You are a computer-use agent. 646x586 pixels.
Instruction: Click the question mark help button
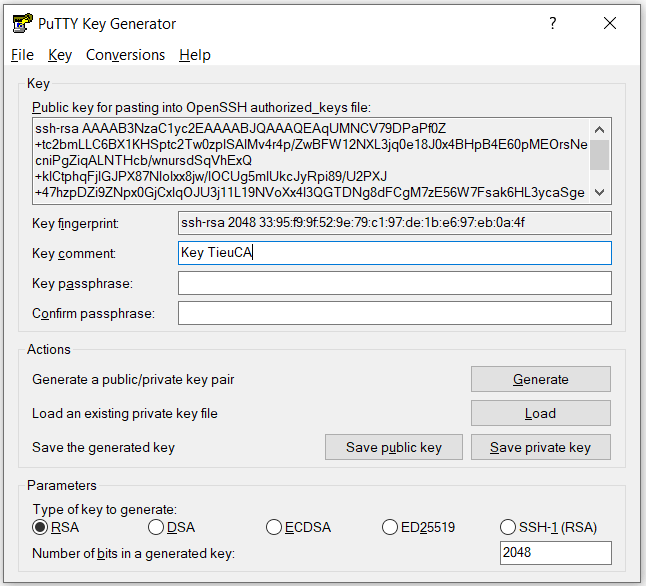tap(552, 23)
